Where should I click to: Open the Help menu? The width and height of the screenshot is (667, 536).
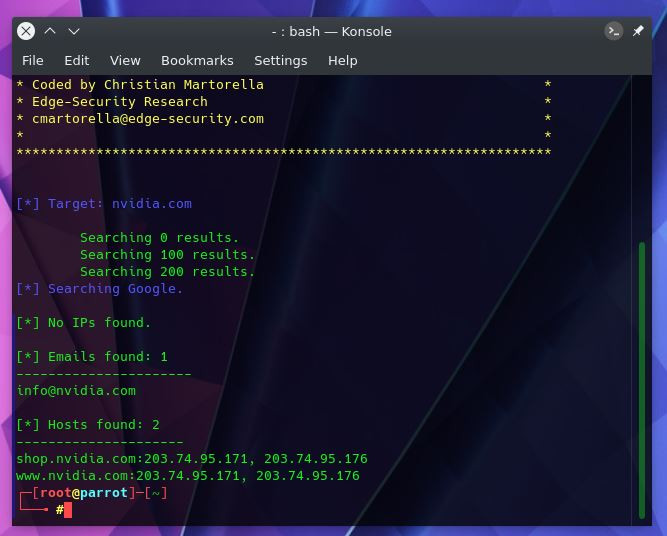tap(342, 60)
